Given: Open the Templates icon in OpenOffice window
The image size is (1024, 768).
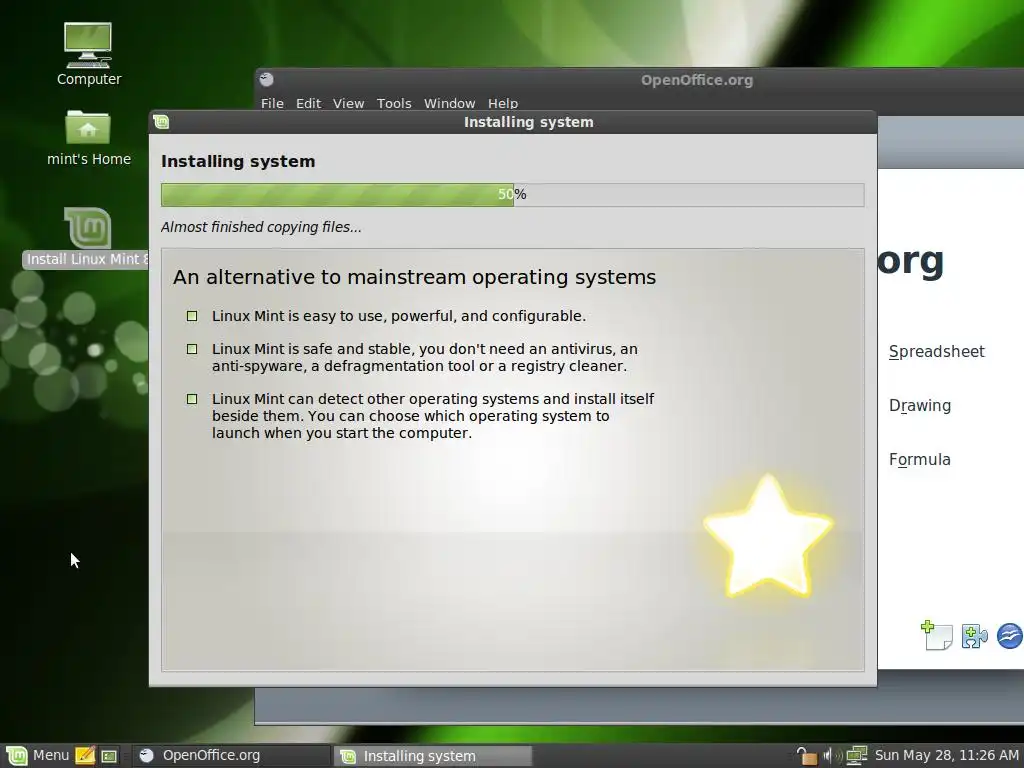Looking at the screenshot, I should point(936,635).
